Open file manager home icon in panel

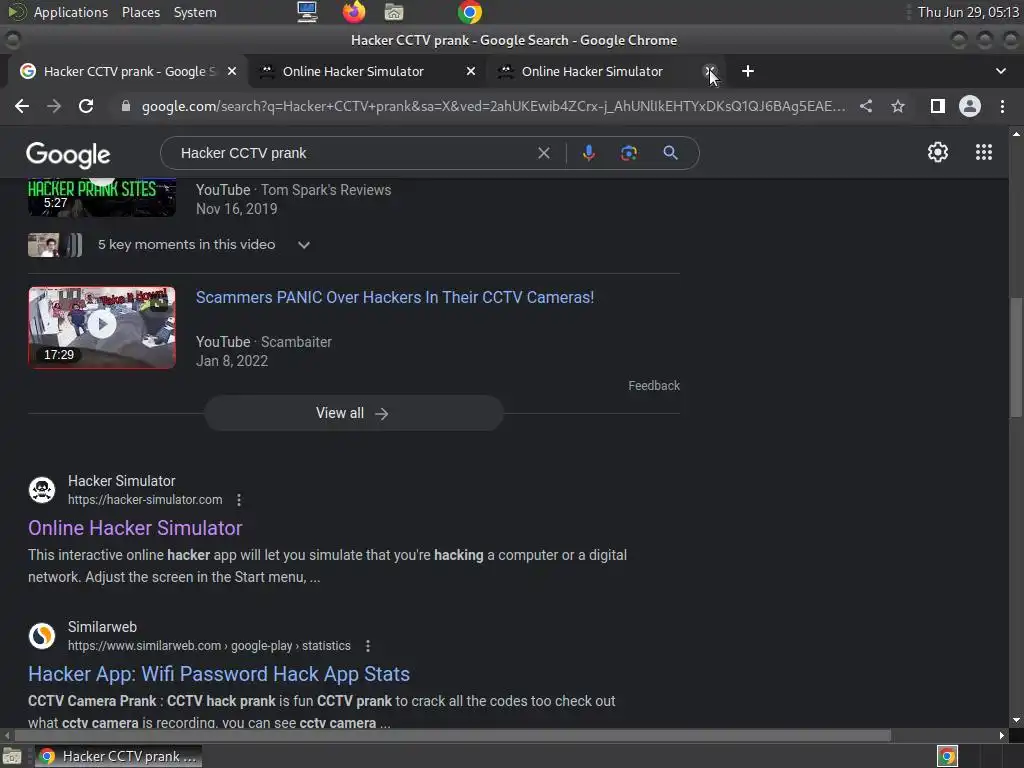394,12
